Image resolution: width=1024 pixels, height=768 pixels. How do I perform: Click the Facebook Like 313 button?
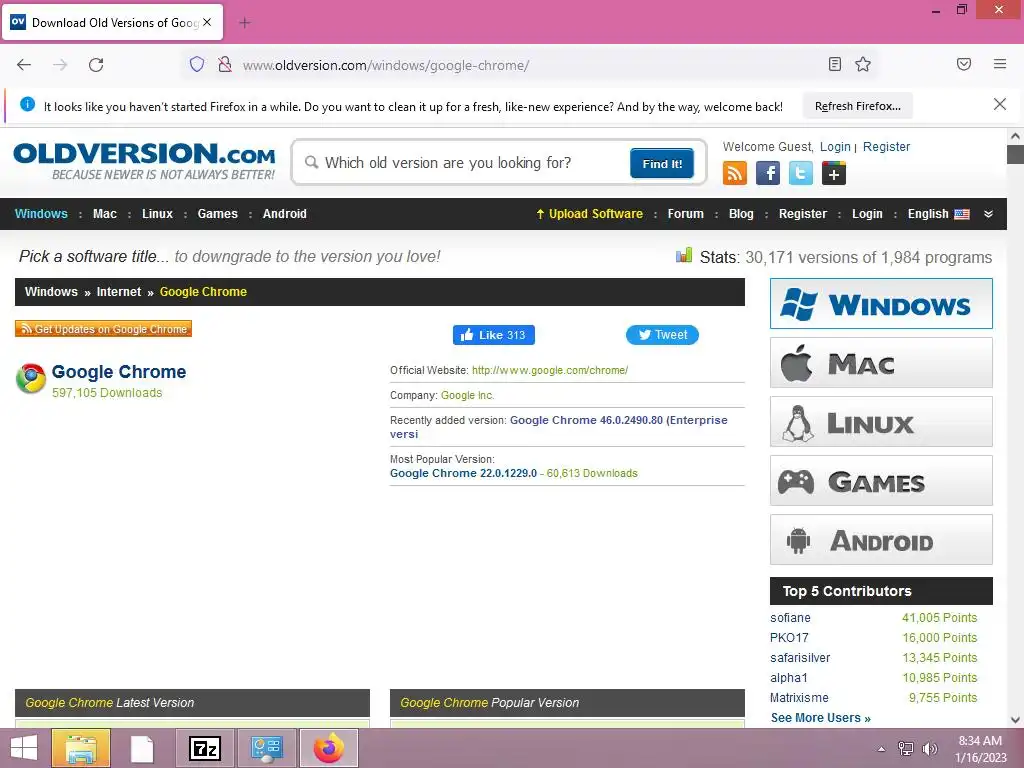click(494, 335)
